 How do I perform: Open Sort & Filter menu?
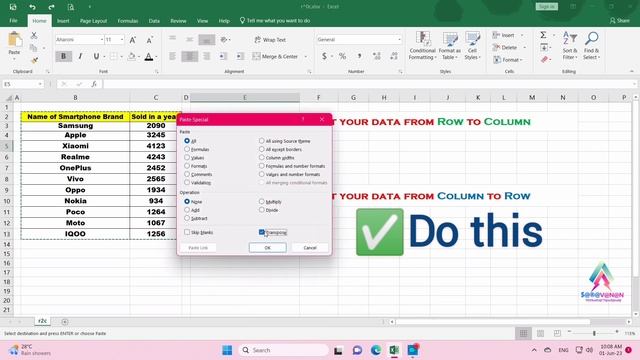pyautogui.click(x=570, y=46)
